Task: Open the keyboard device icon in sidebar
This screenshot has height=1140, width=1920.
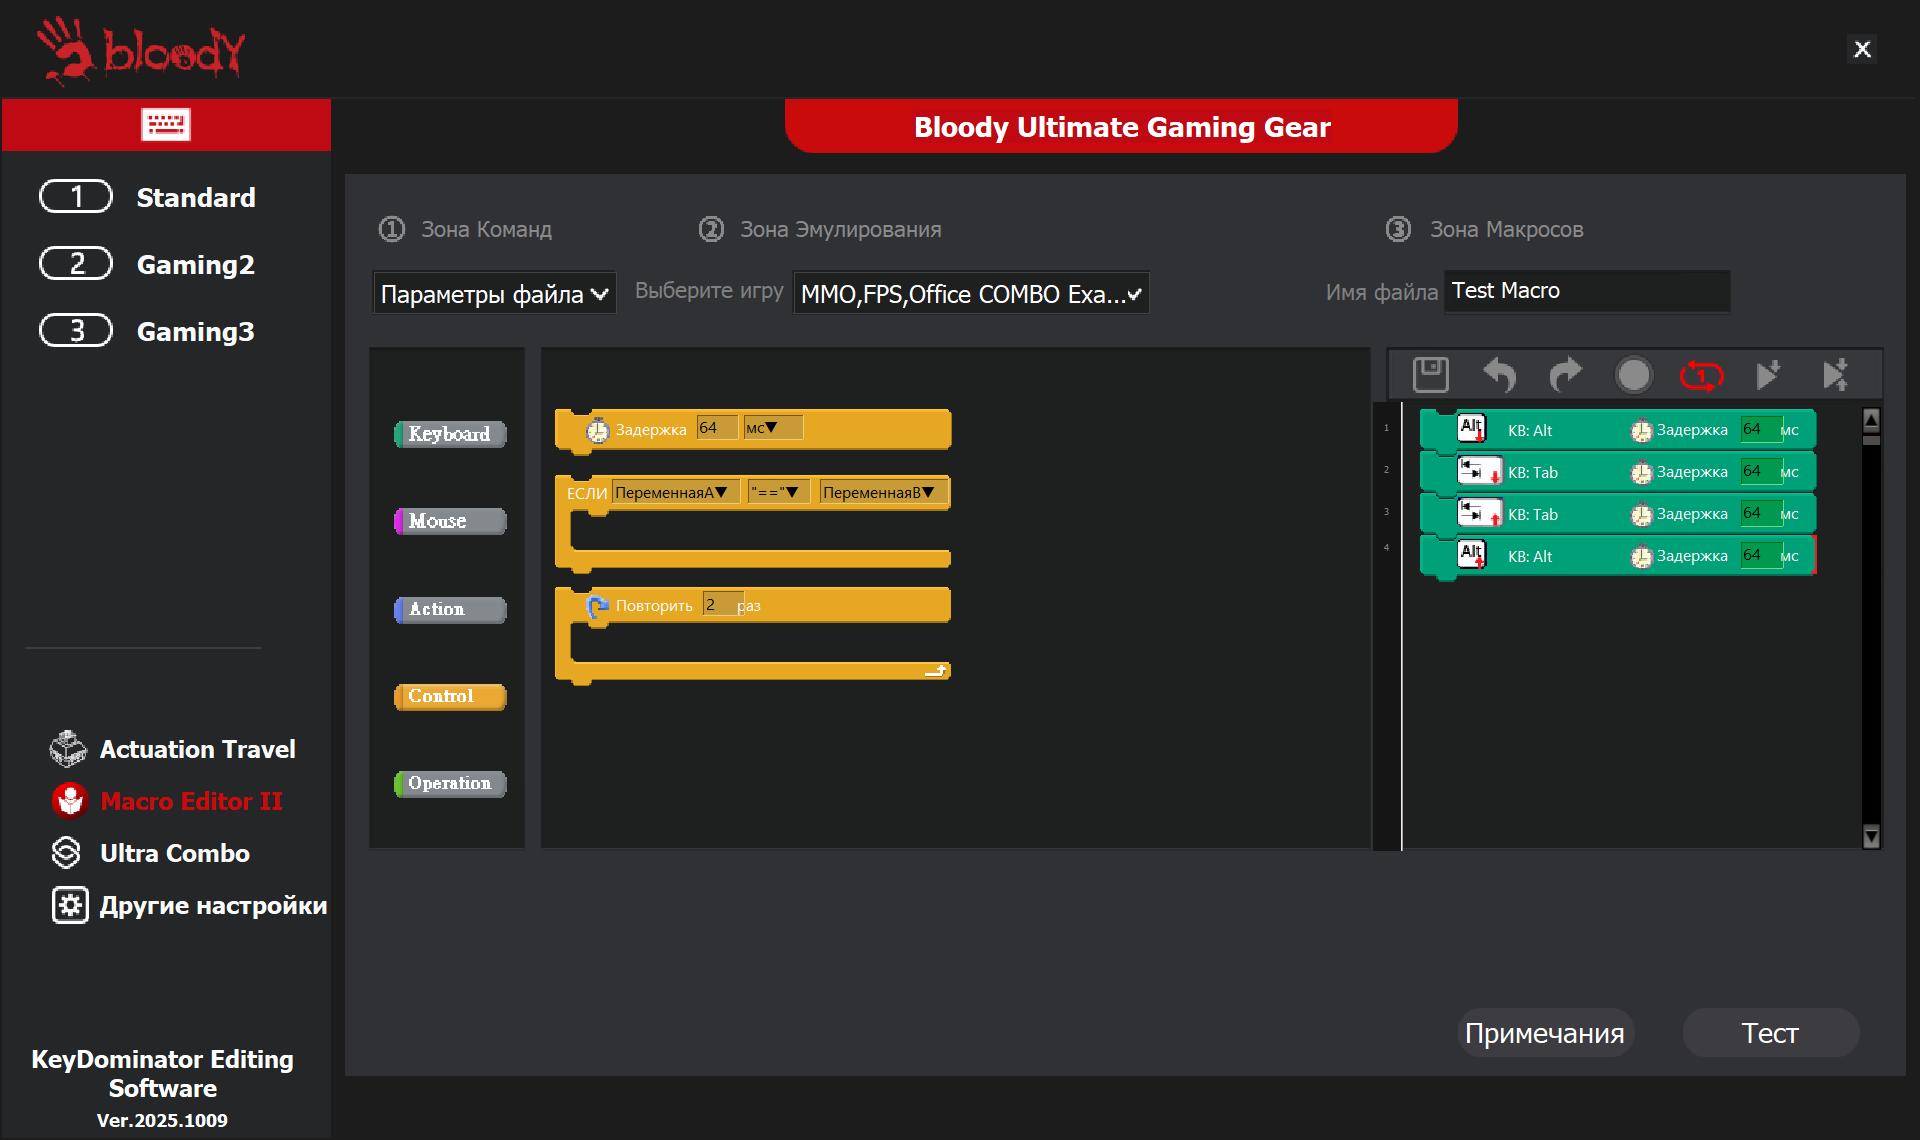Action: point(166,125)
